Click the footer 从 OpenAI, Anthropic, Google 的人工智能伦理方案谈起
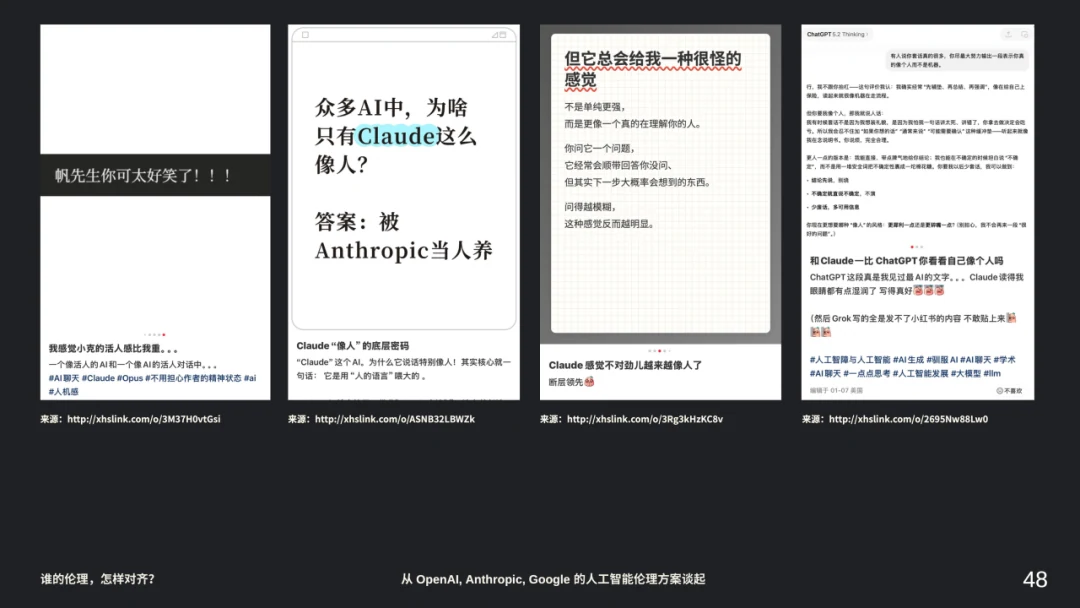 [x=553, y=579]
